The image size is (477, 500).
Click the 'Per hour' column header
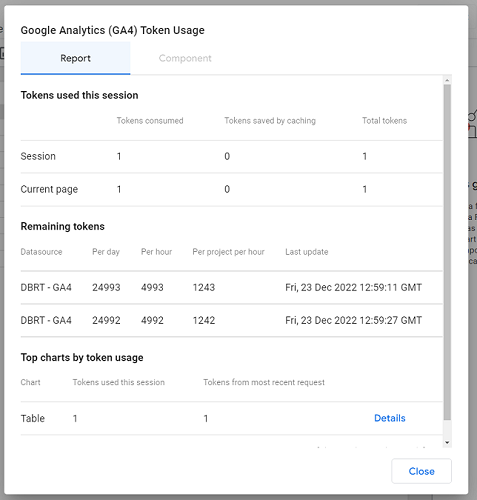point(157,252)
